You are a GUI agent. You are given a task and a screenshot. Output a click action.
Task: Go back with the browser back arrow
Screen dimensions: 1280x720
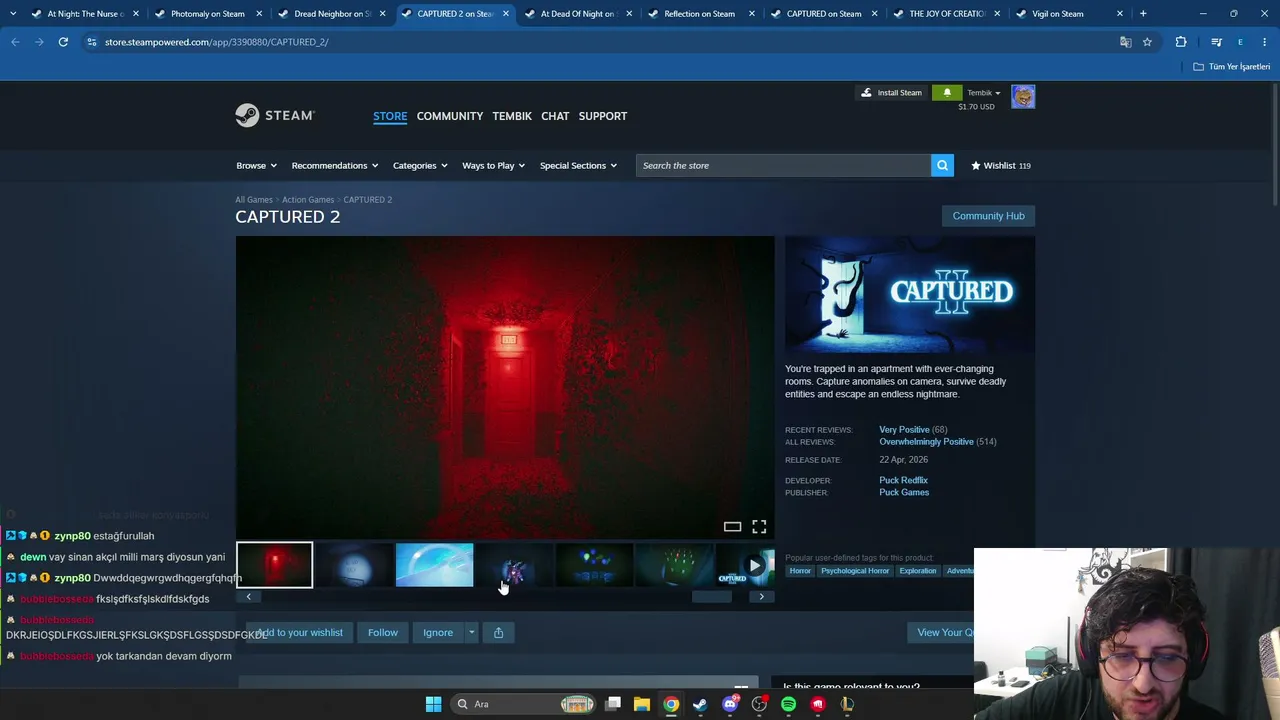(15, 42)
